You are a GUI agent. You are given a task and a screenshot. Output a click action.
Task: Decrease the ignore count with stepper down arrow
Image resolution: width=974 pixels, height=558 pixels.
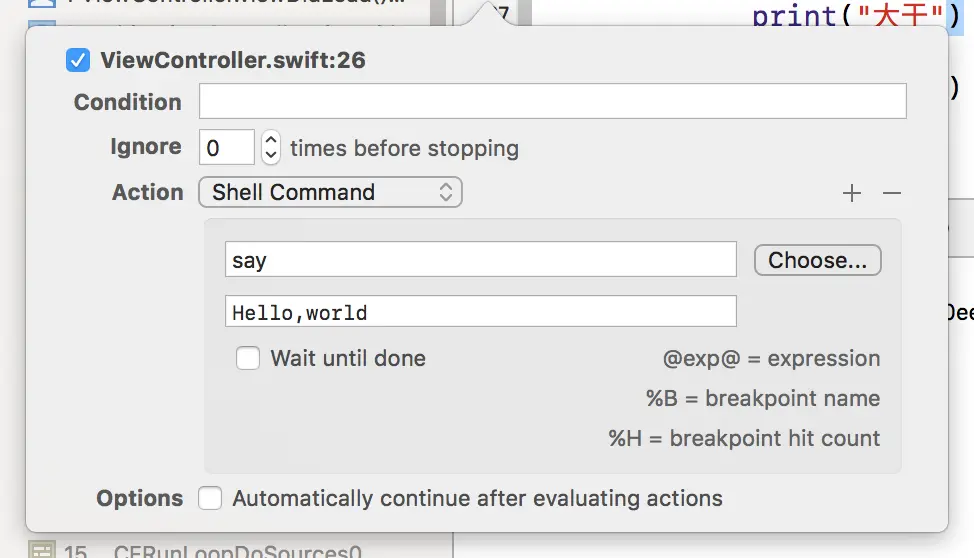[x=271, y=156]
